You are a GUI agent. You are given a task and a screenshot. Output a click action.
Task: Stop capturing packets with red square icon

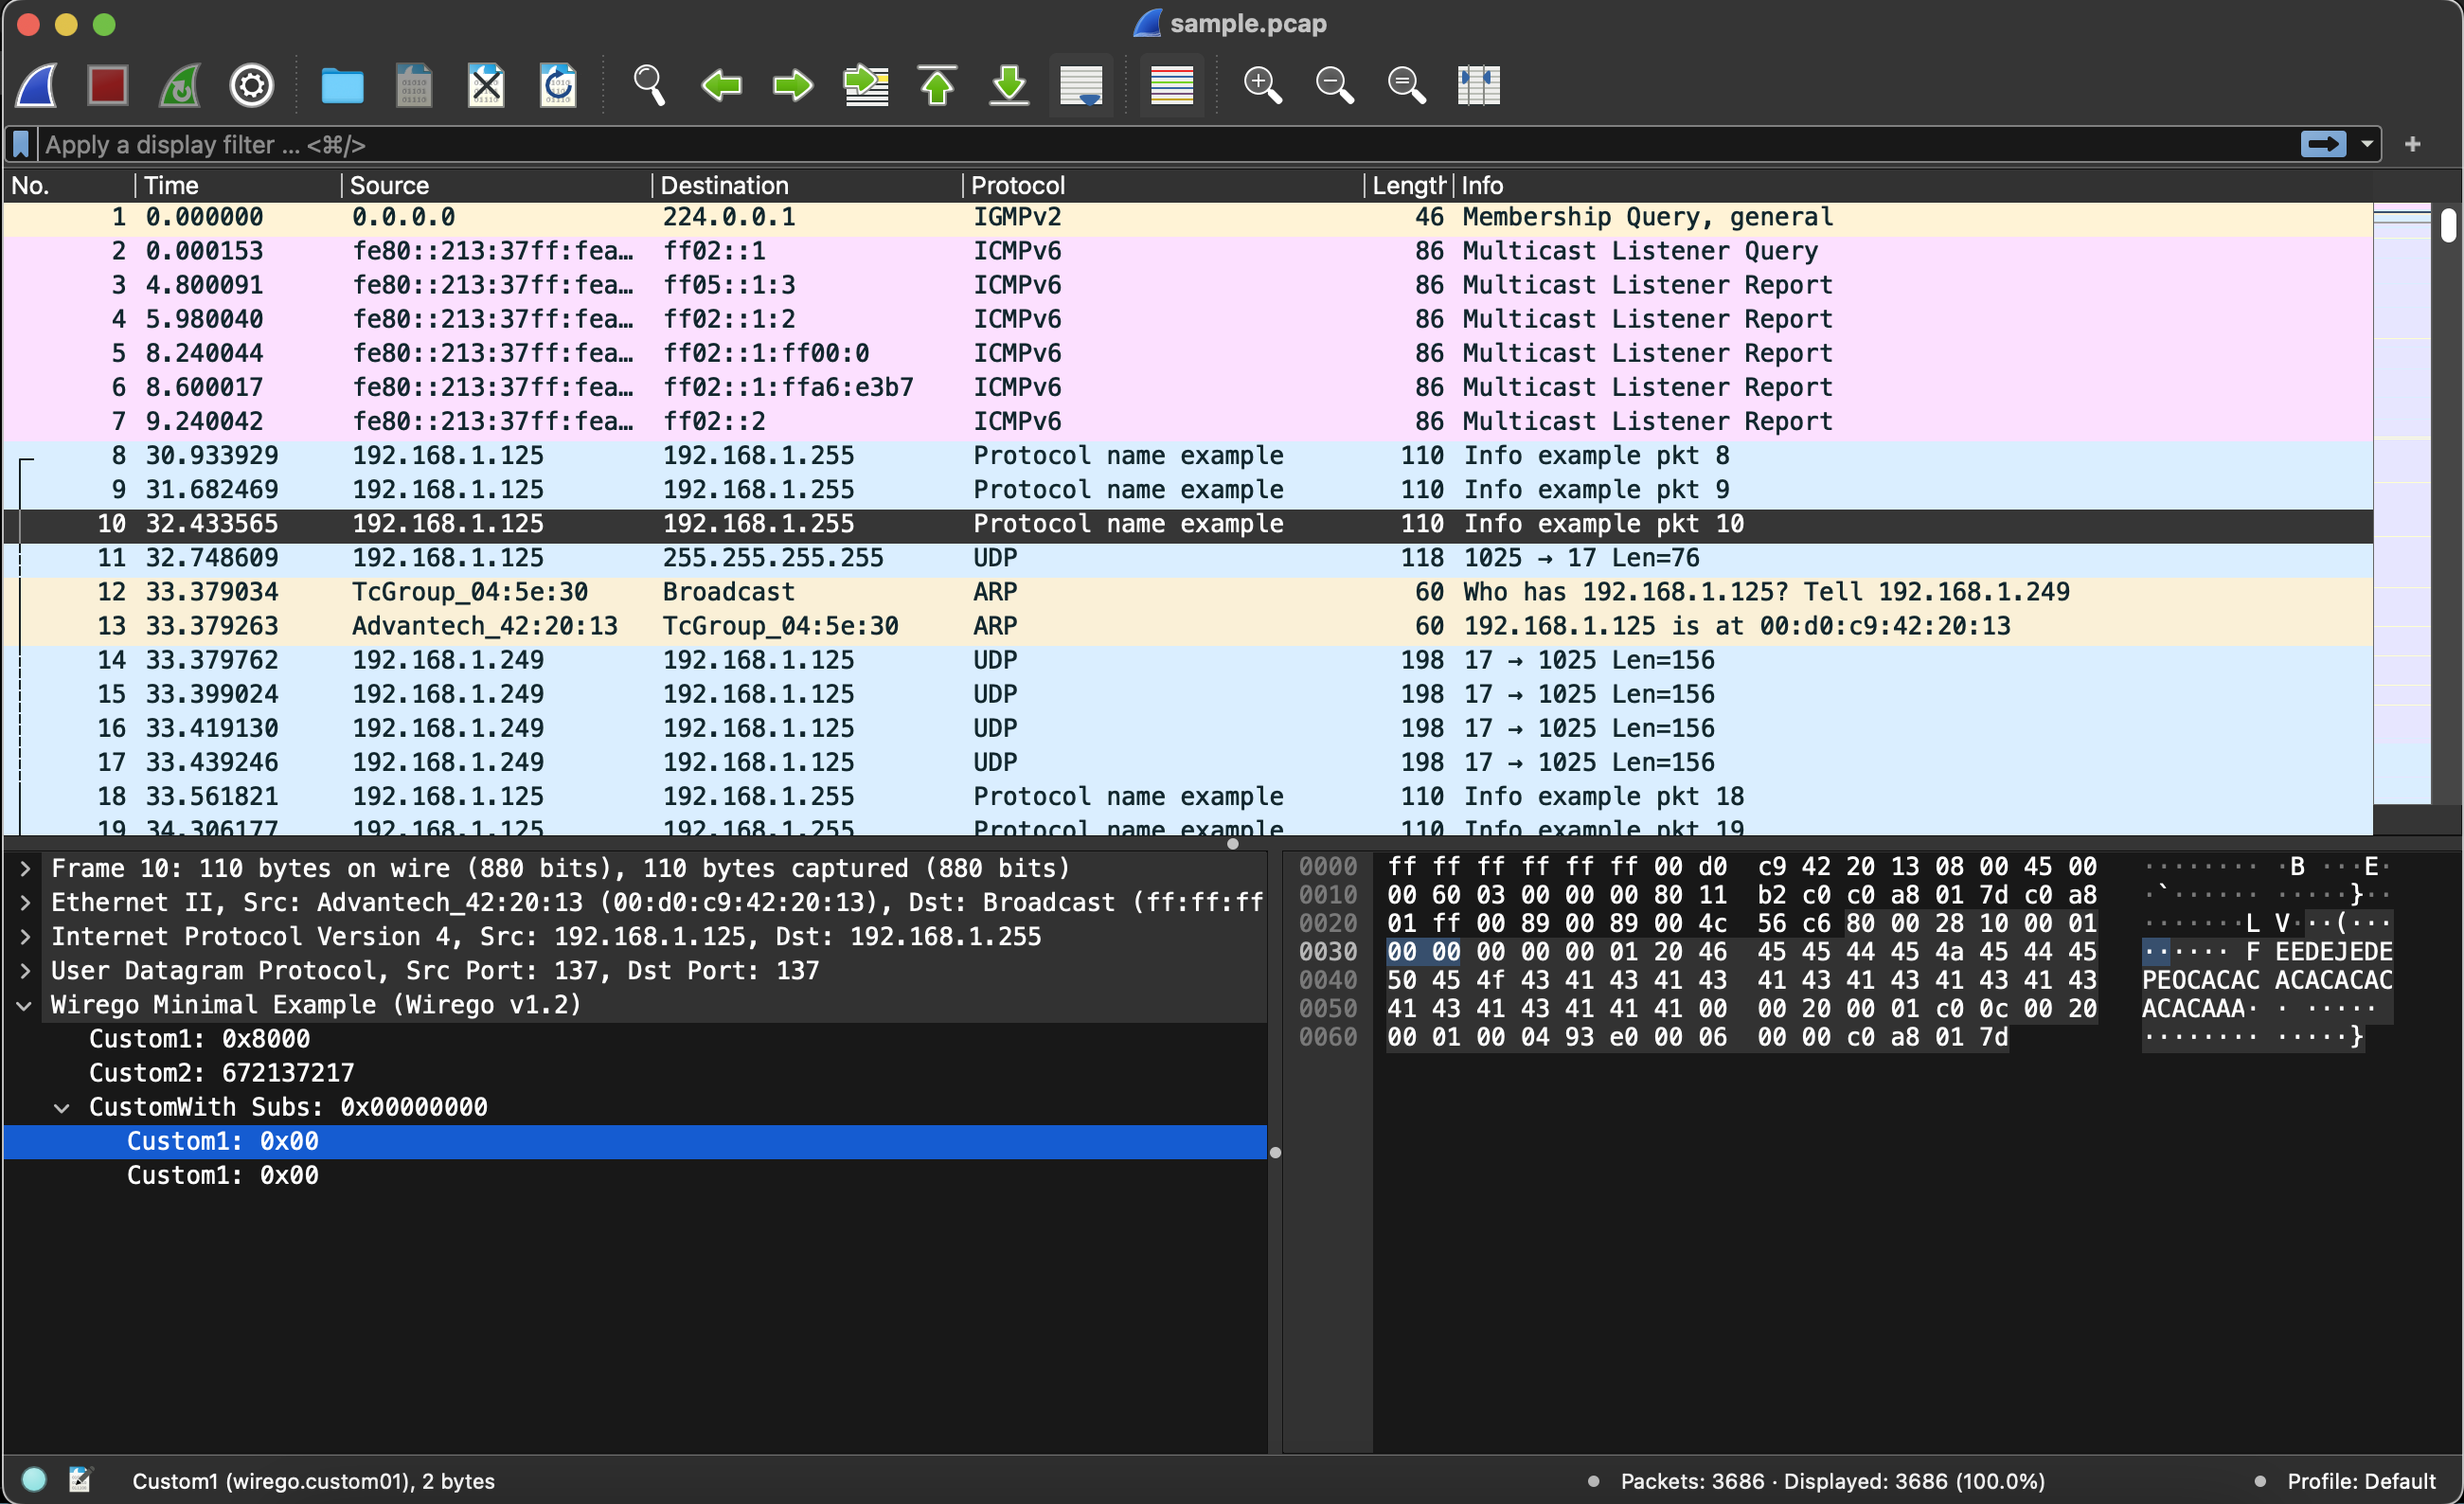108,85
